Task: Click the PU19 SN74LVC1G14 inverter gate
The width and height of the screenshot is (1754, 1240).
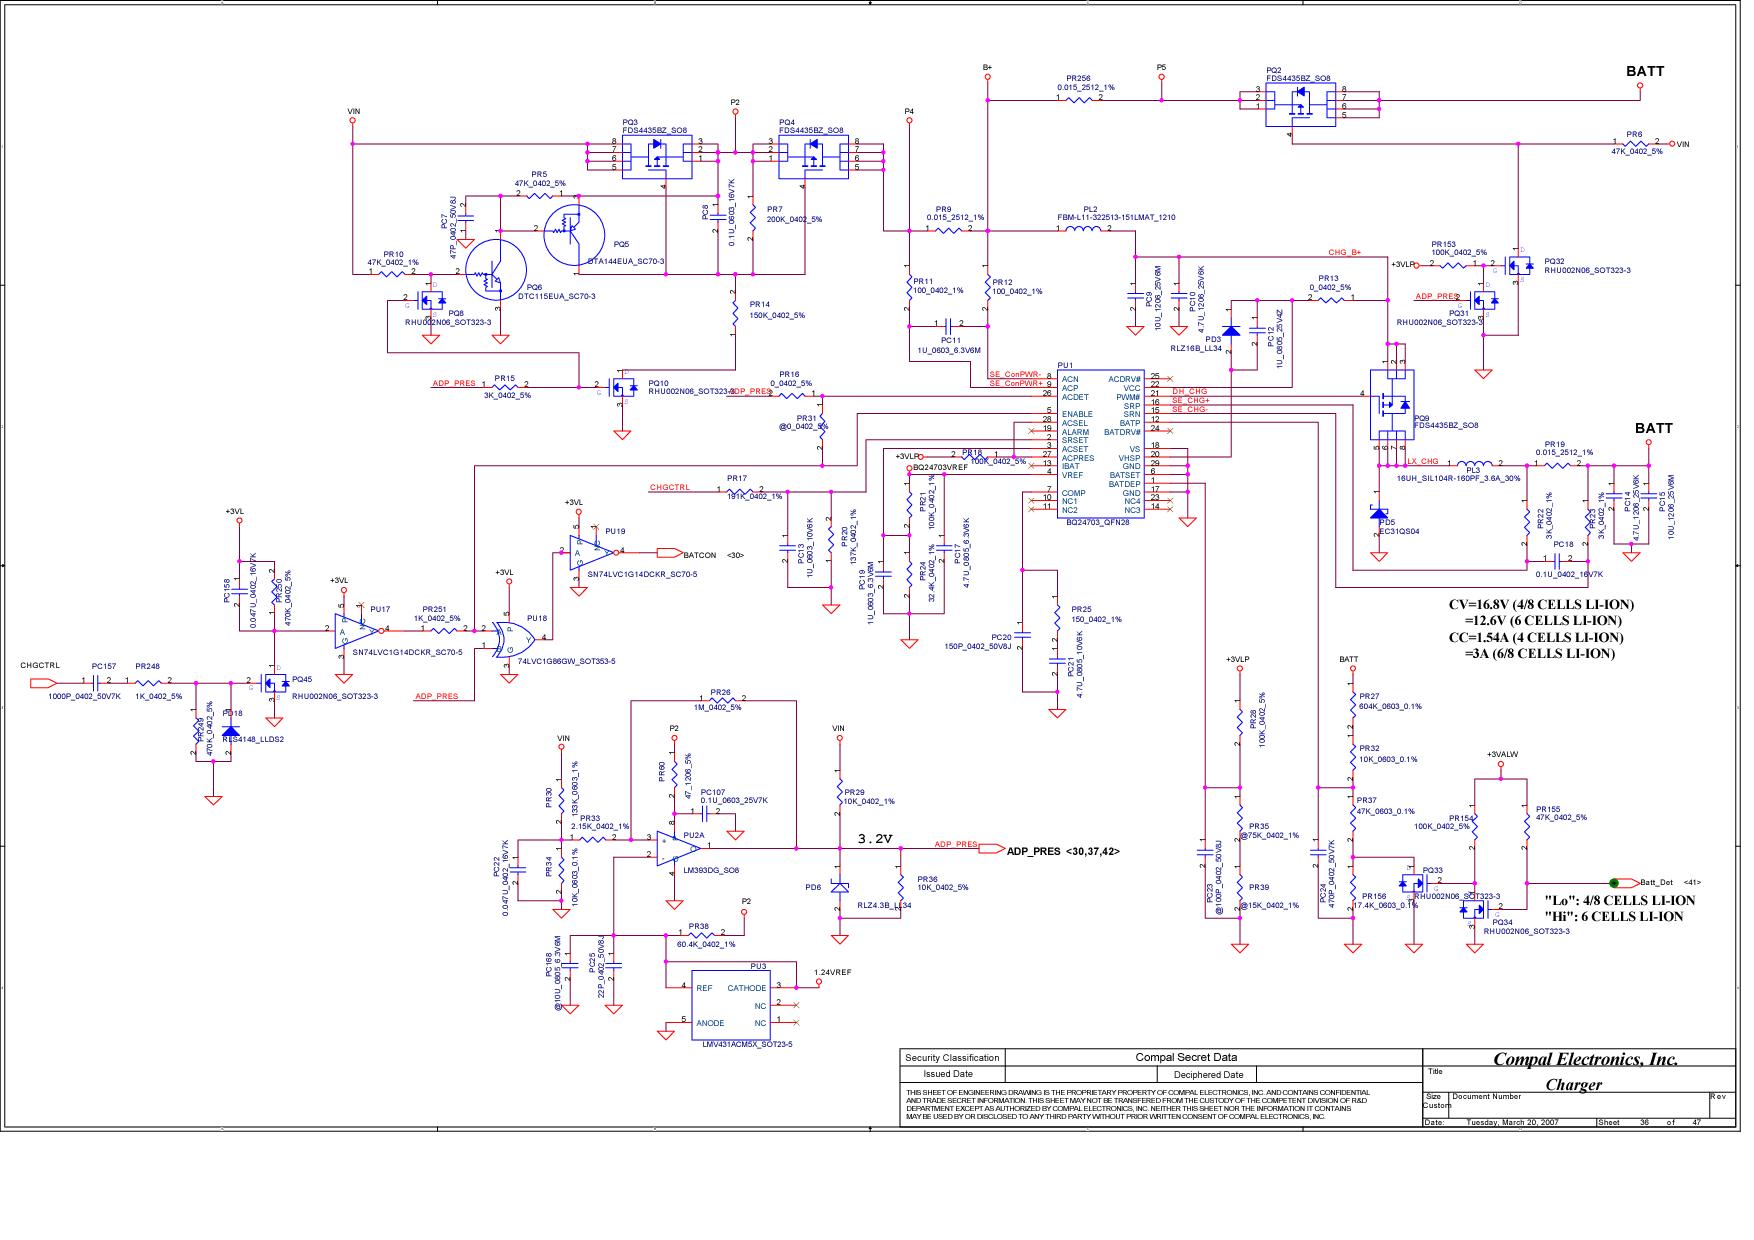Action: click(593, 551)
